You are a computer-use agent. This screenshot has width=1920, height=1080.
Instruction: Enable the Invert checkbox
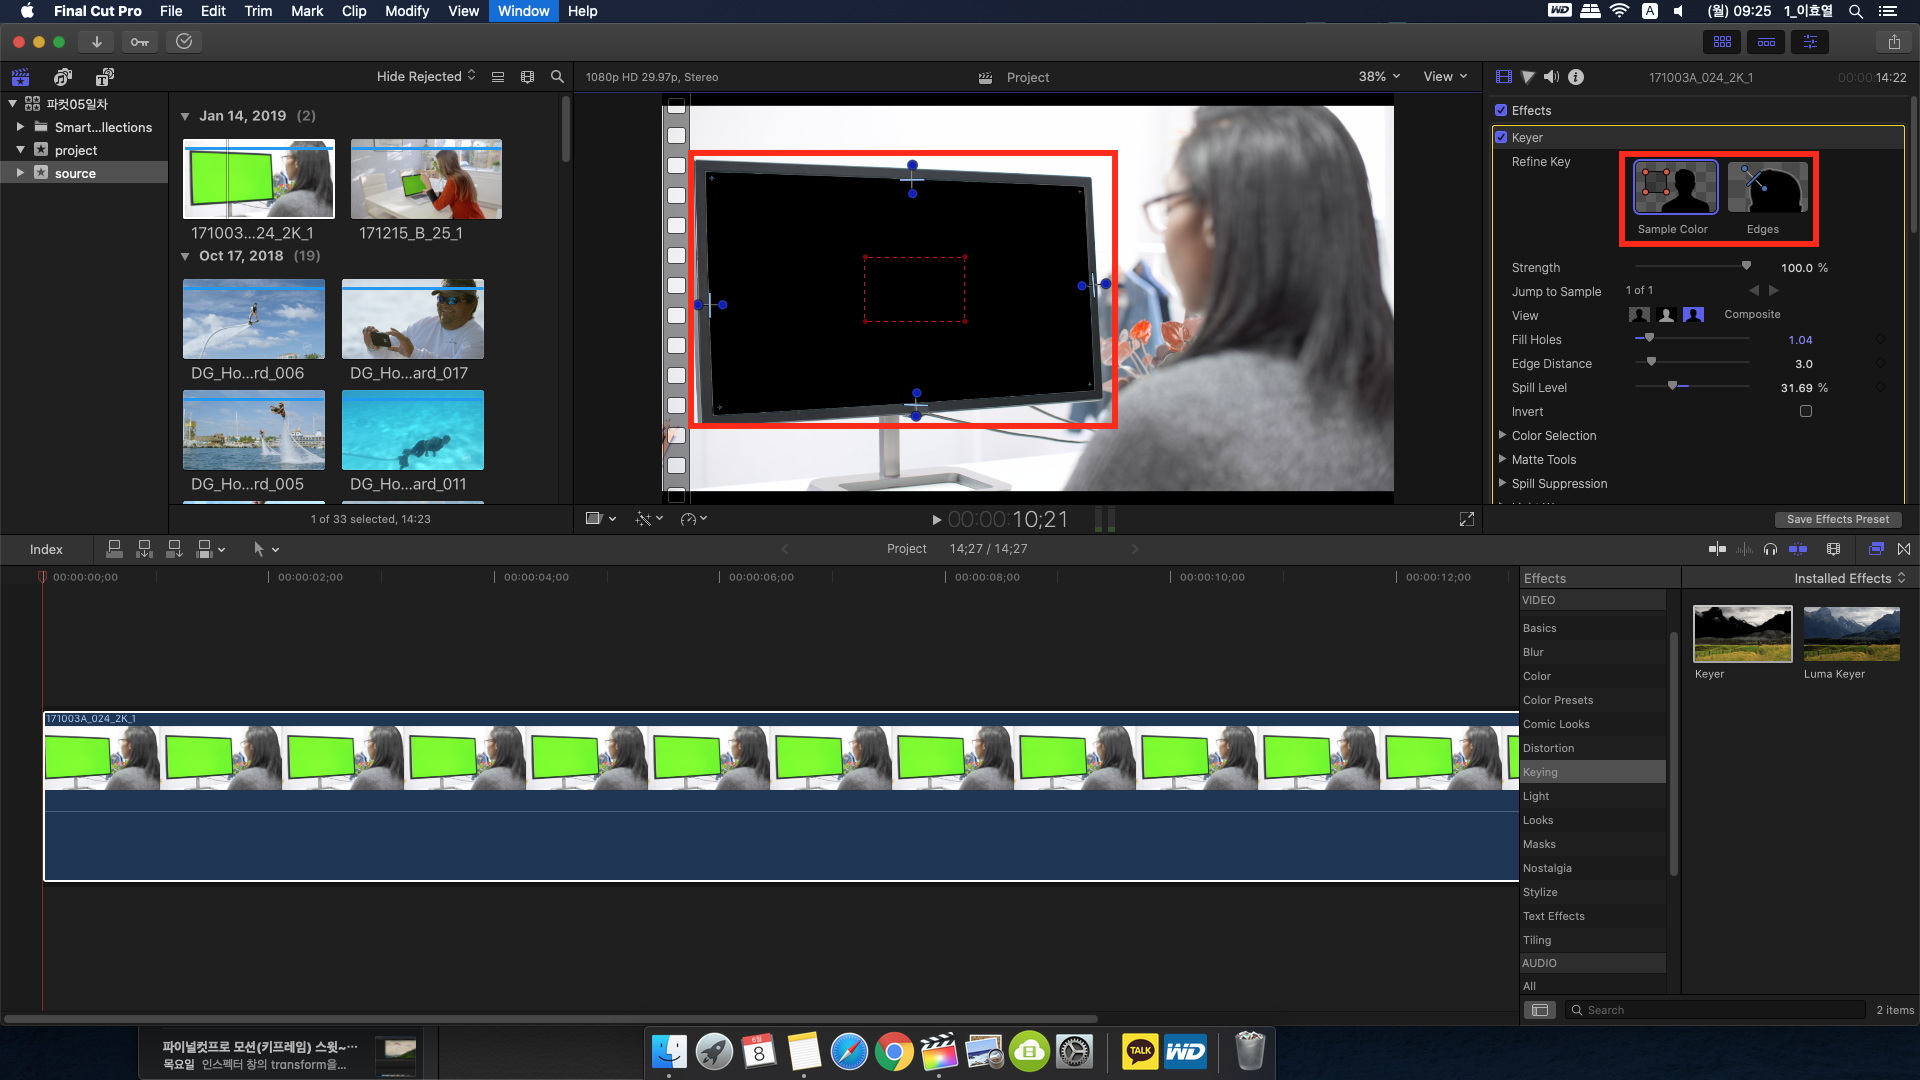coord(1806,411)
